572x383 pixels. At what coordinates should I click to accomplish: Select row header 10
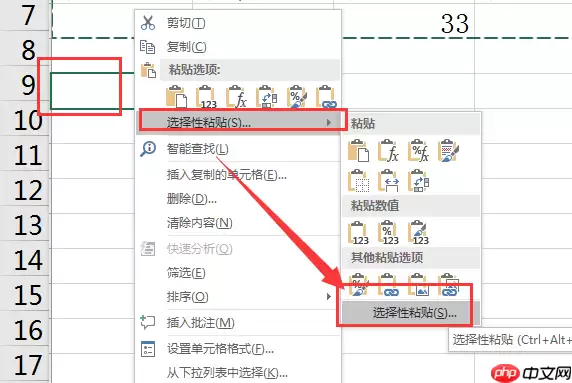tap(25, 119)
